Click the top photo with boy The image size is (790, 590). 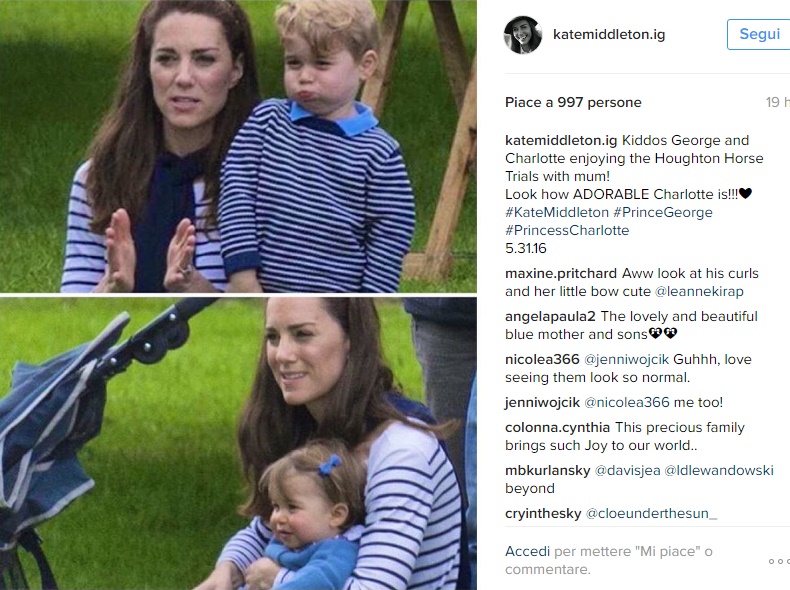tap(238, 146)
